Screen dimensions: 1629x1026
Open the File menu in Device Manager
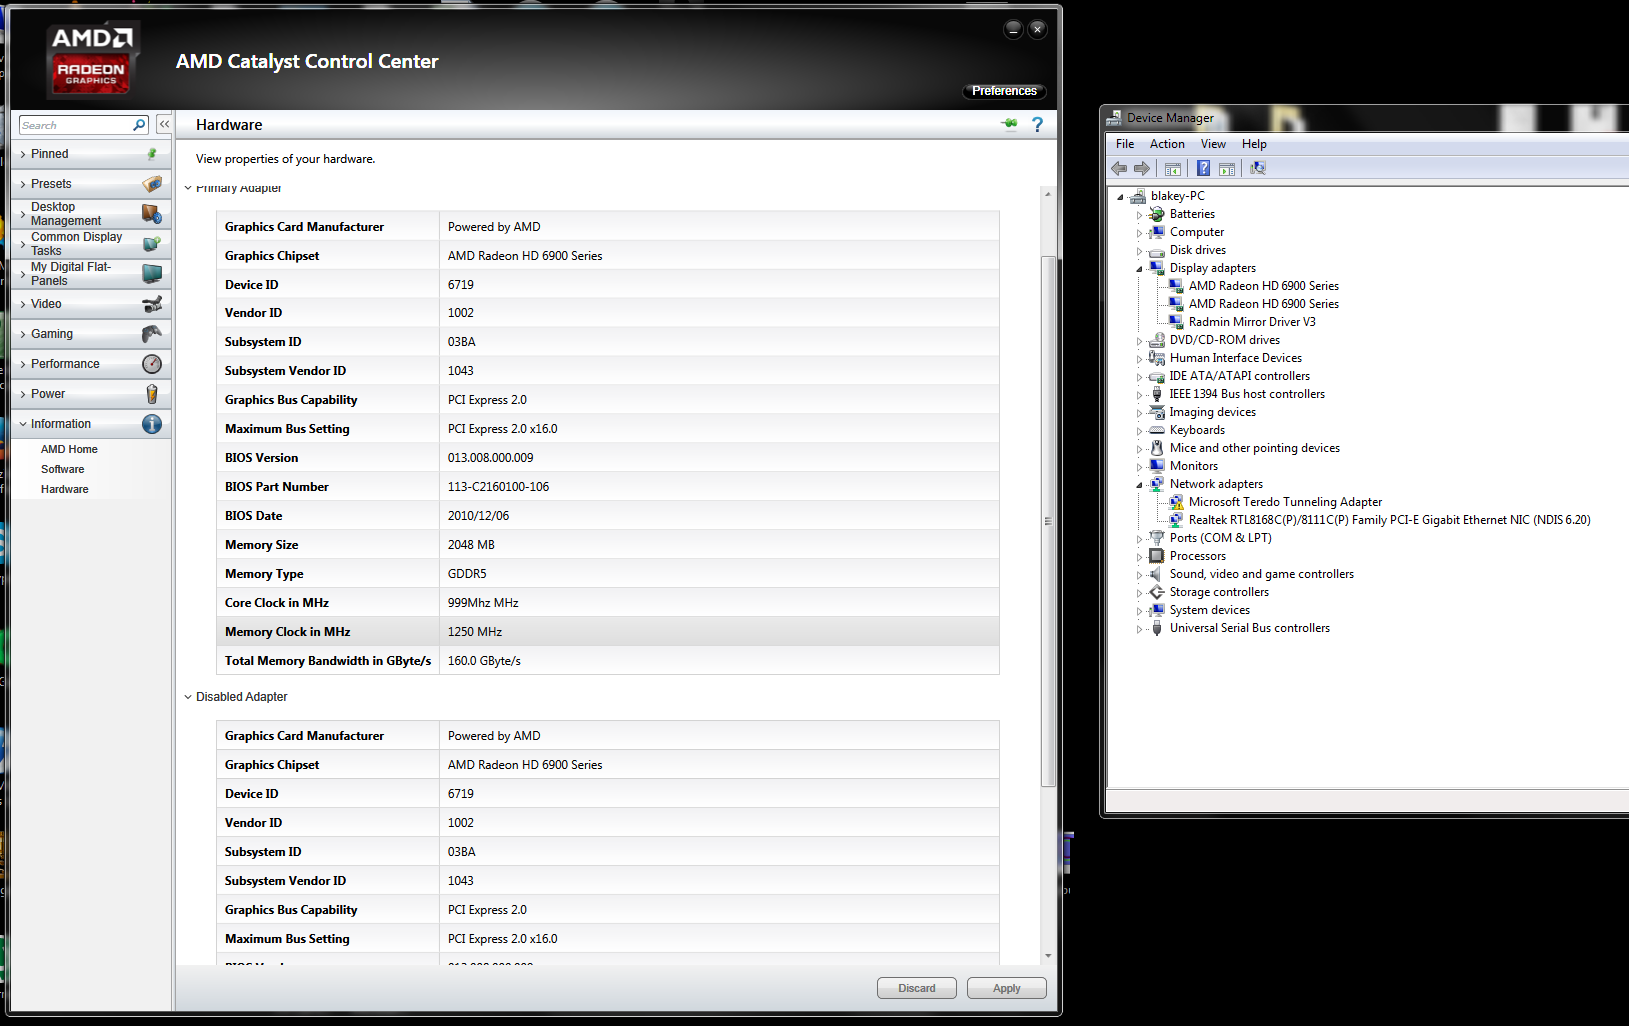(1125, 144)
